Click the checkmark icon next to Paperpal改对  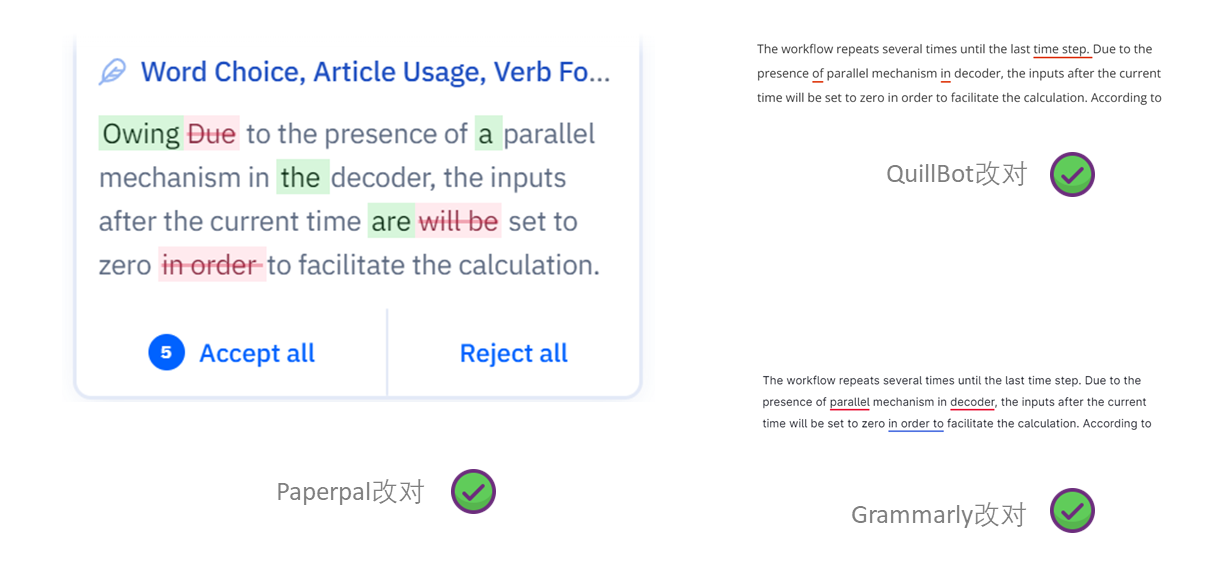click(473, 492)
